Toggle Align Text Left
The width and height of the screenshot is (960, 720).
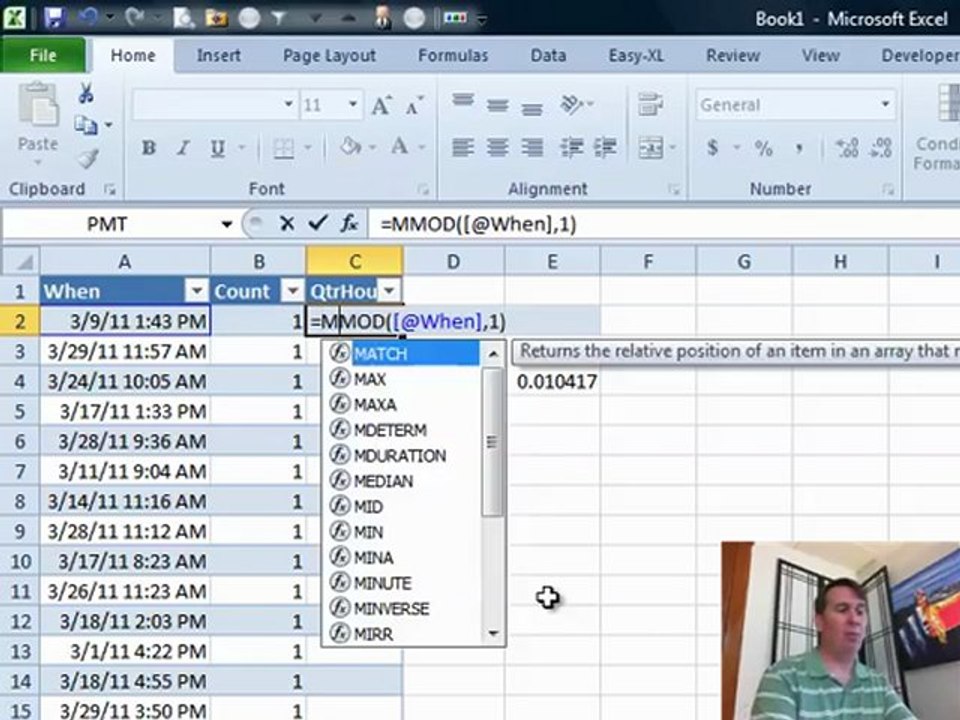tap(463, 148)
